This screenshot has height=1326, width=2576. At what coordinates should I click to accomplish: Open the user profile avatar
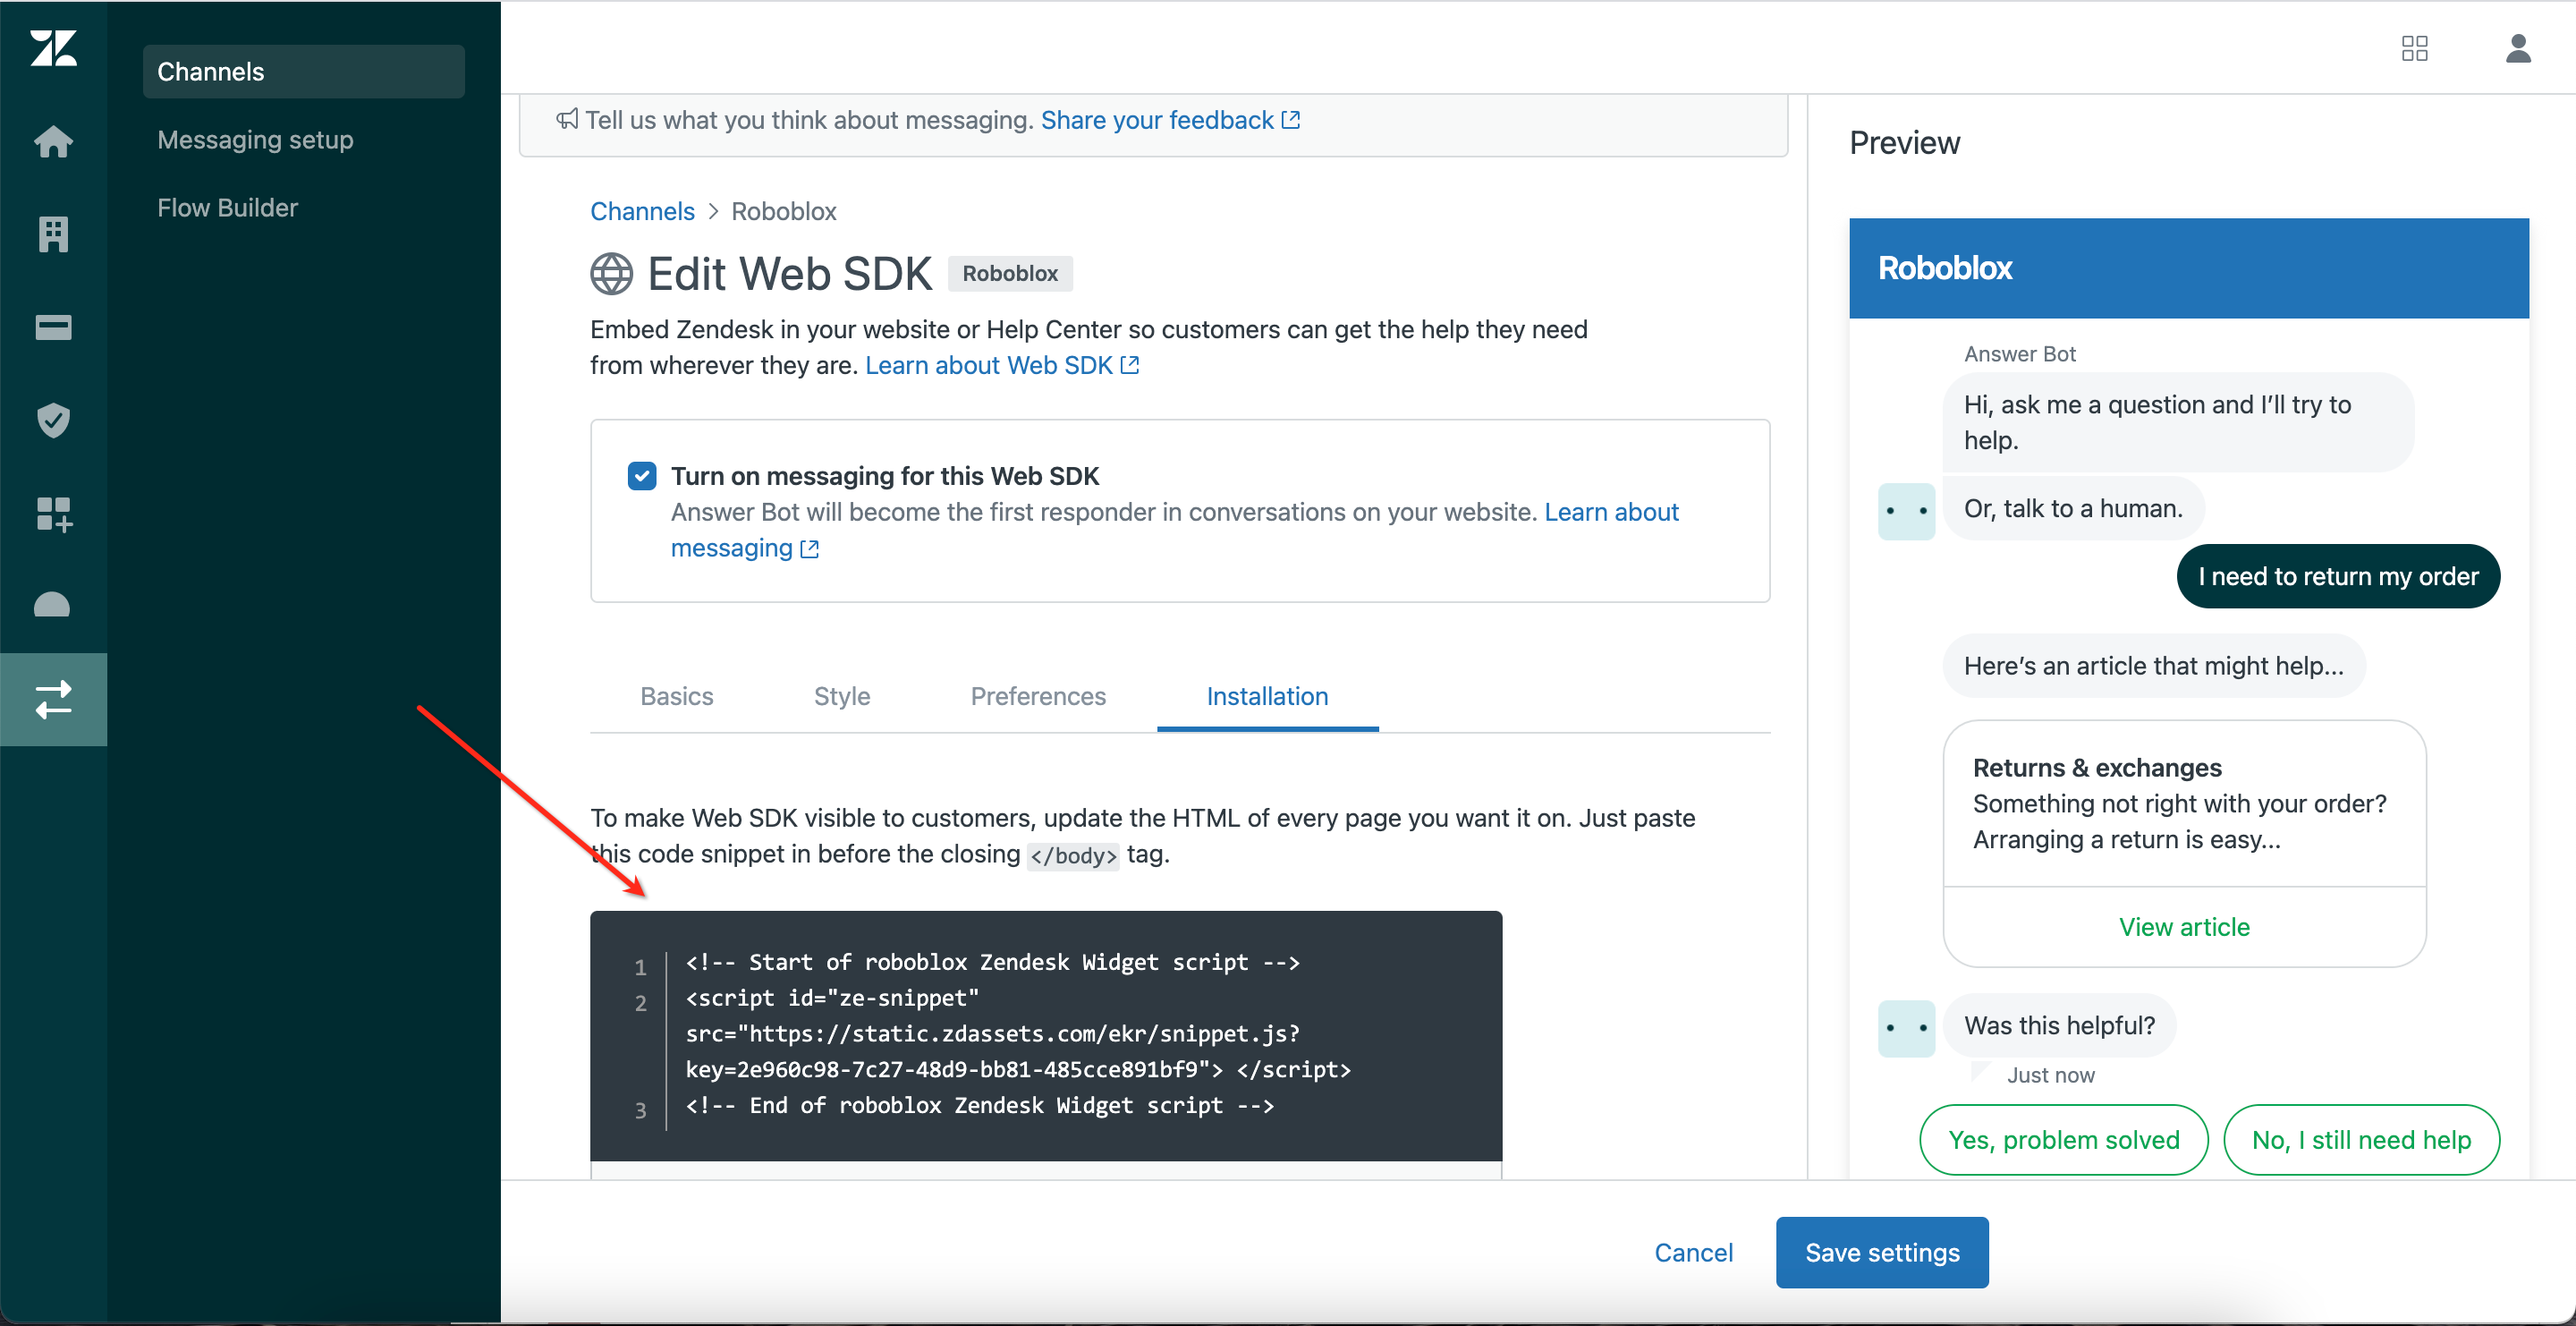pyautogui.click(x=2517, y=48)
